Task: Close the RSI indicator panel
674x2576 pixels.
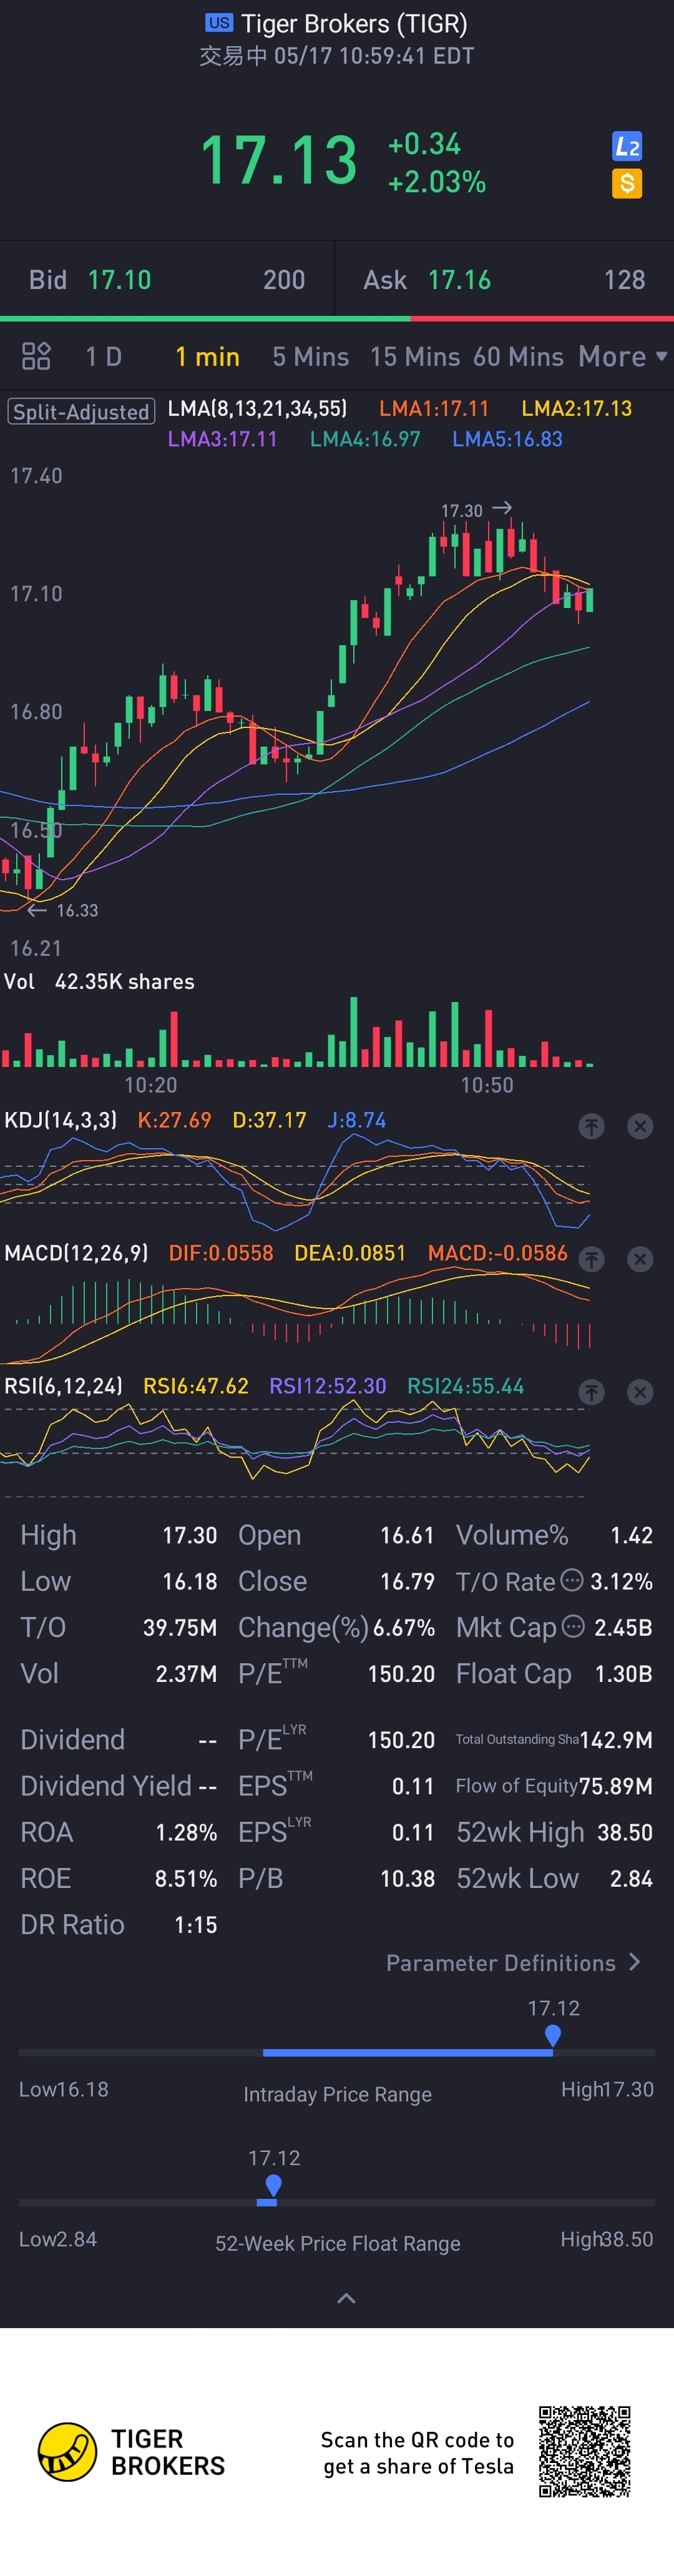Action: [640, 1393]
